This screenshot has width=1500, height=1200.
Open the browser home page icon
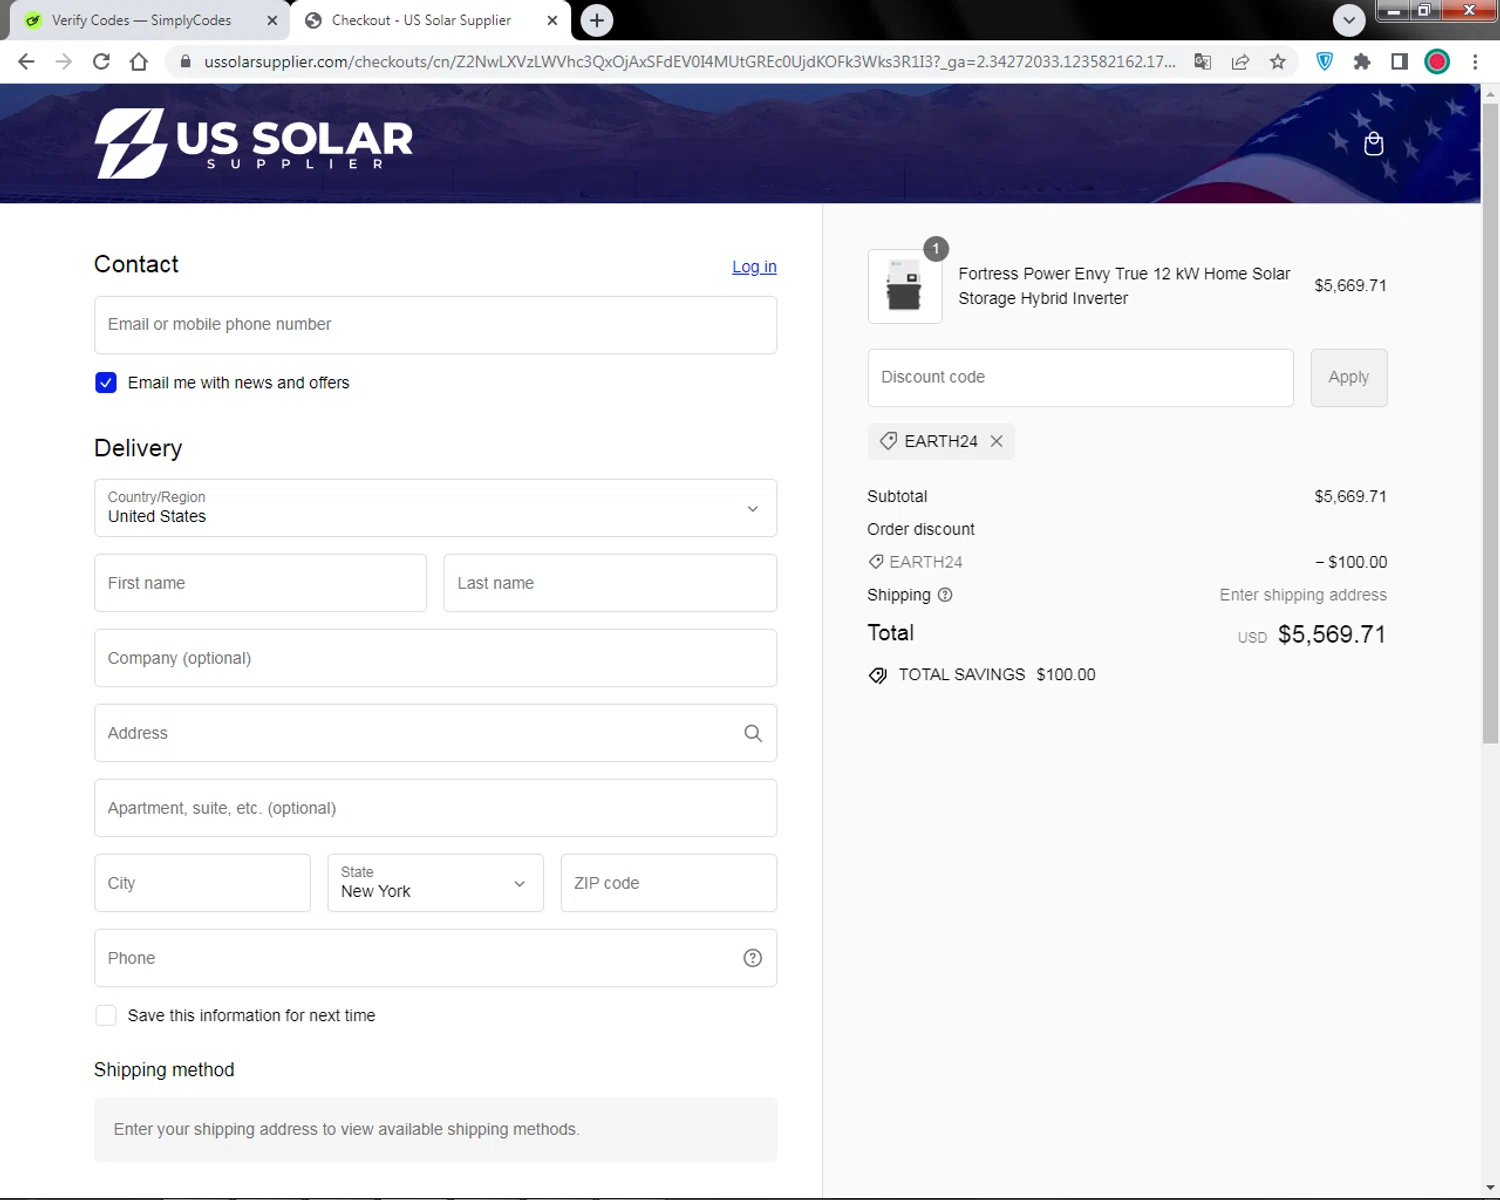(x=139, y=62)
